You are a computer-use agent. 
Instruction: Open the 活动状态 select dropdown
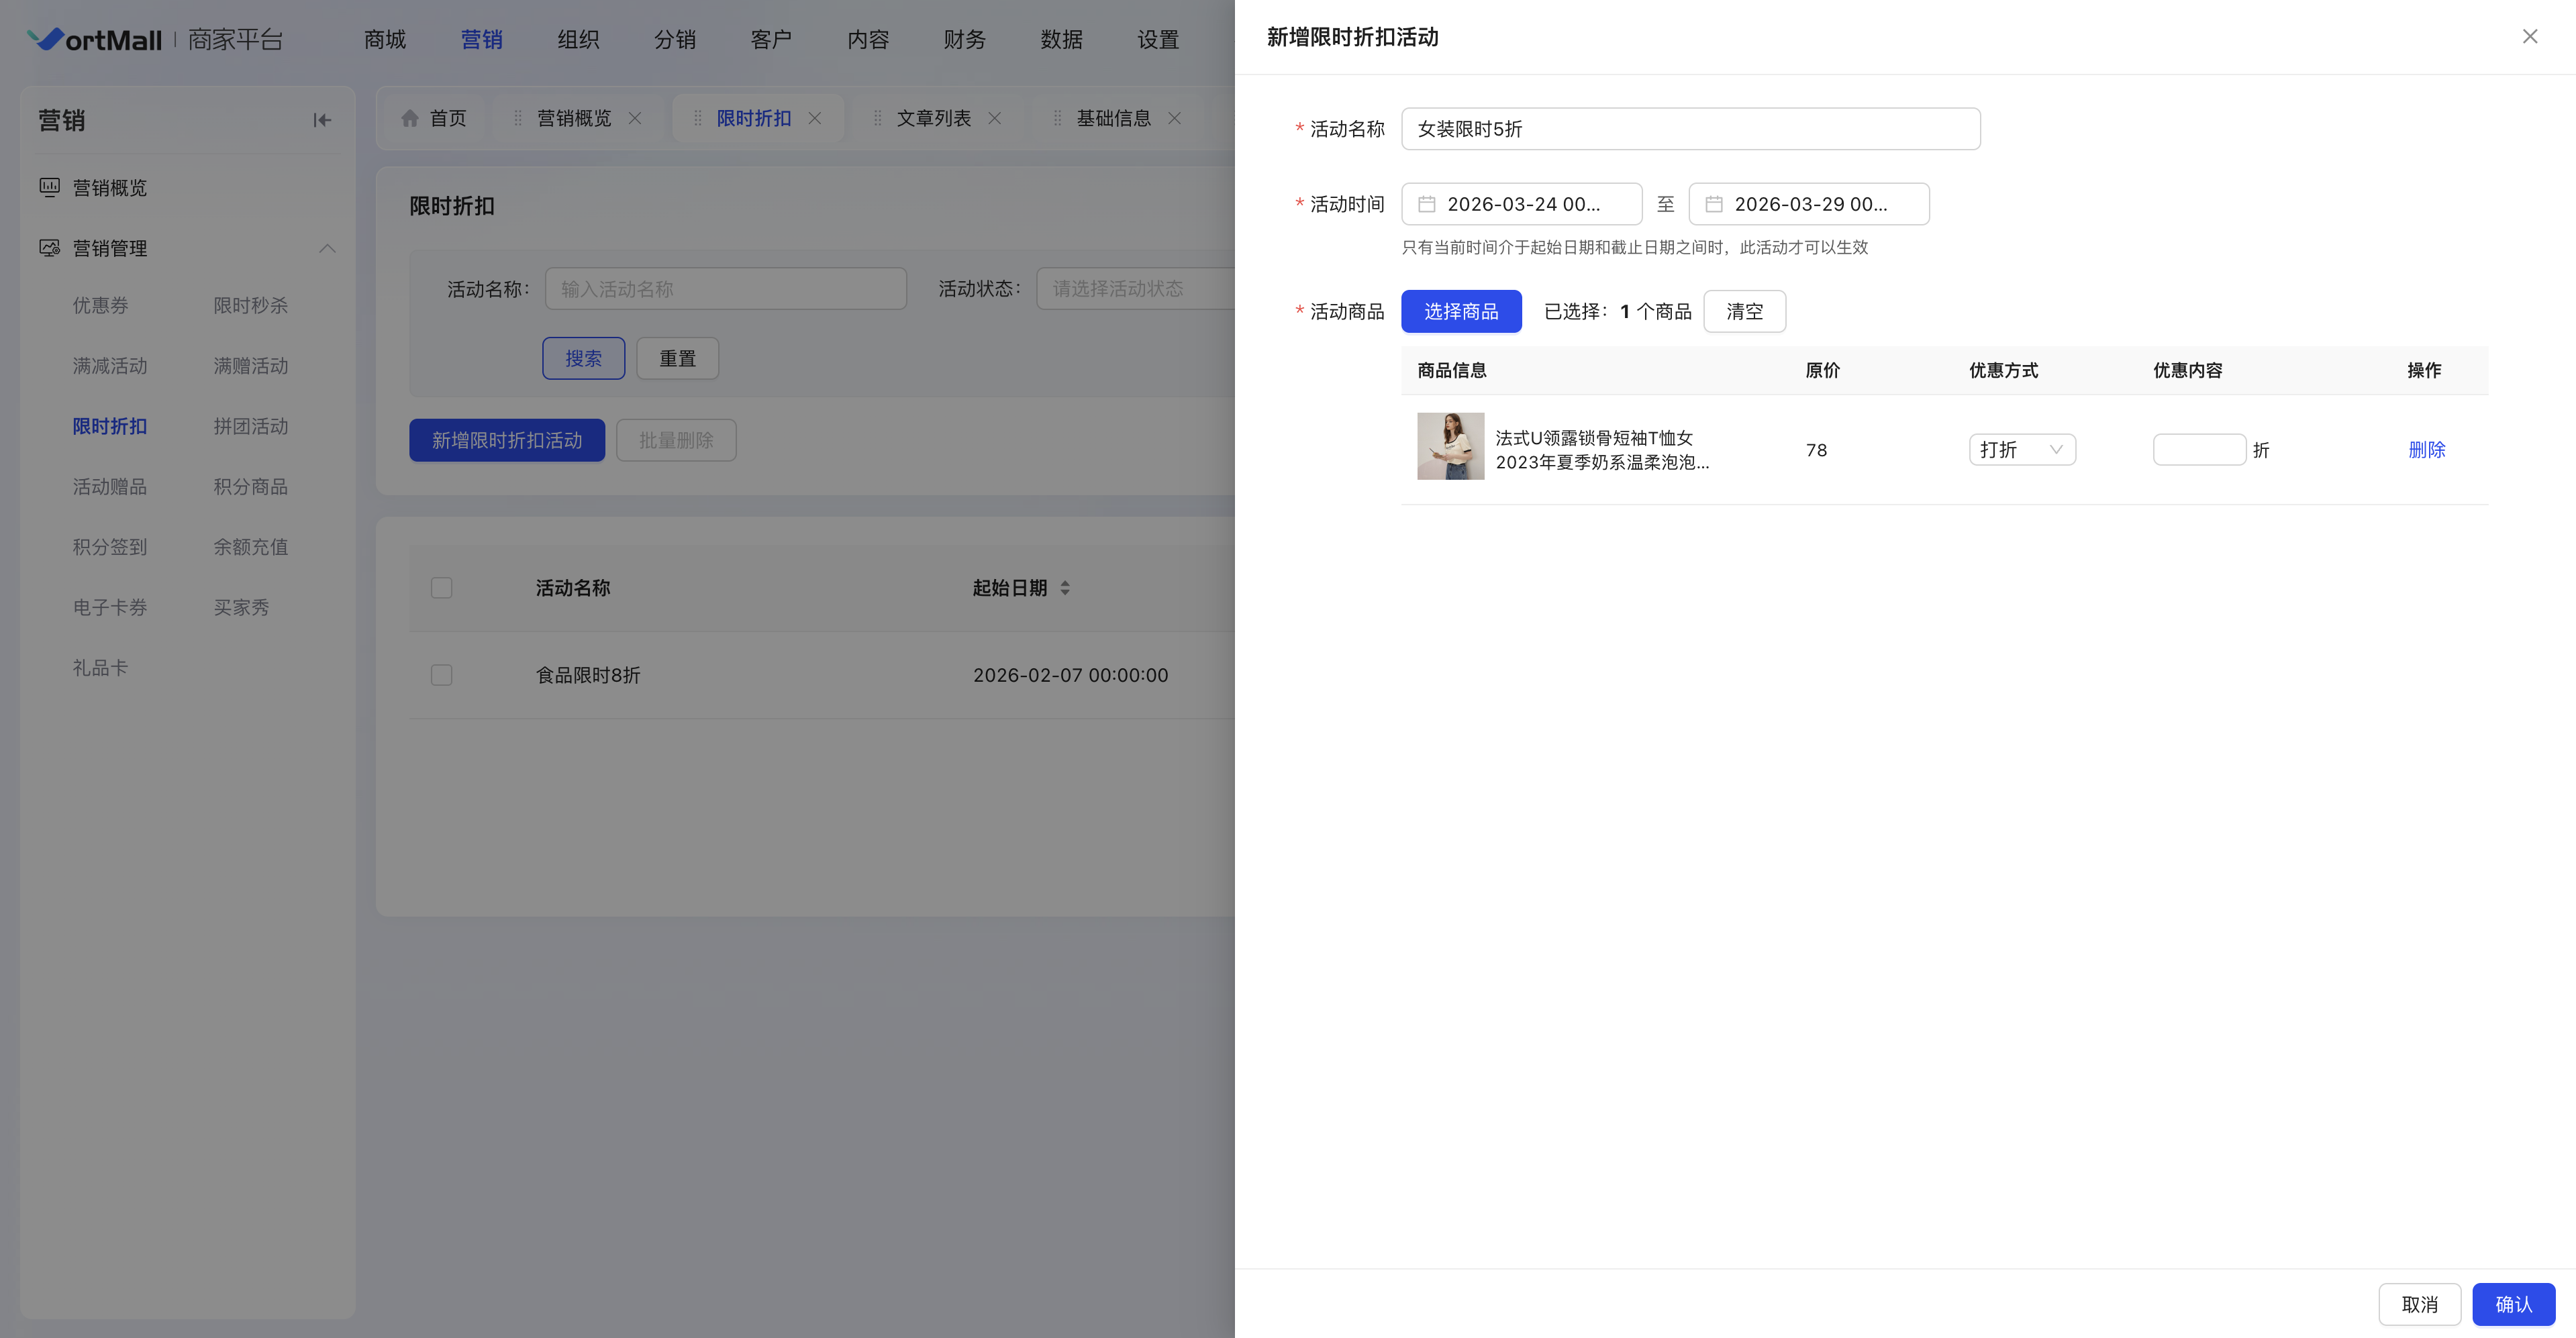(x=1135, y=289)
